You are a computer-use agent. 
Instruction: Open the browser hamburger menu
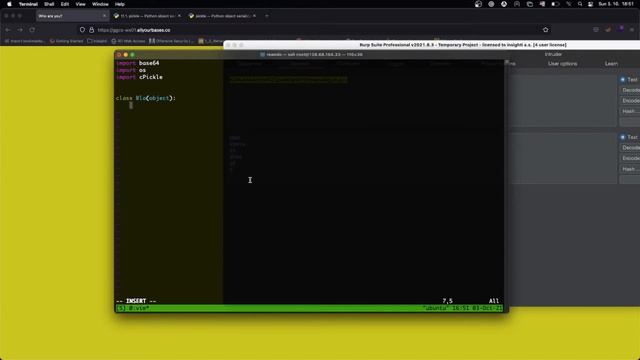pos(632,30)
